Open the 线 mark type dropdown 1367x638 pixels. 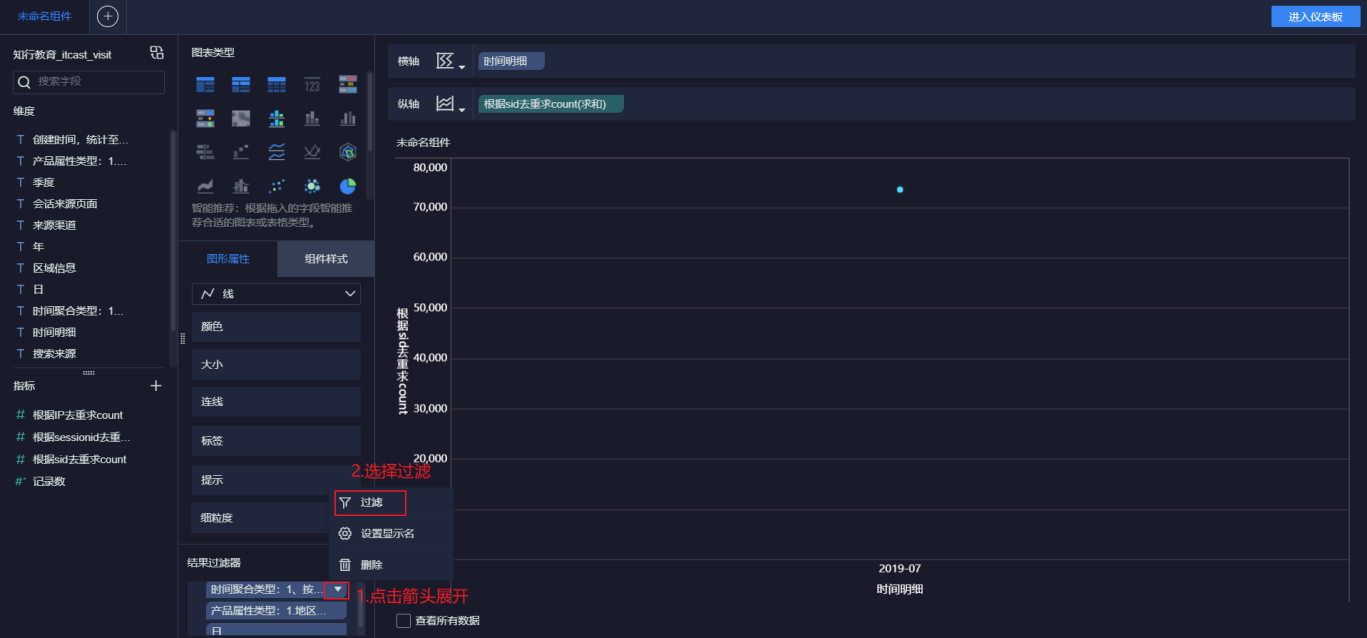pyautogui.click(x=276, y=294)
